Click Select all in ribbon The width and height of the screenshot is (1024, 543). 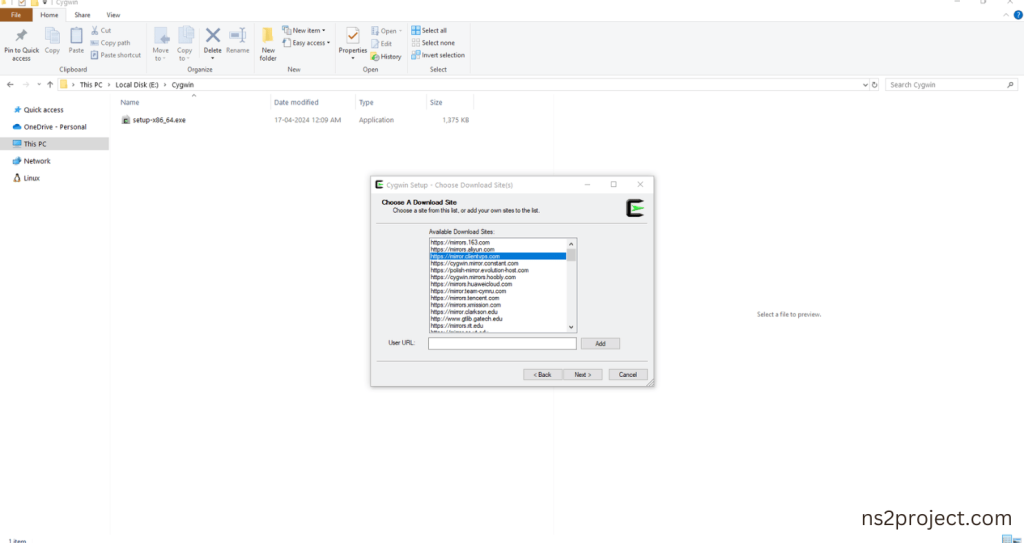point(429,30)
